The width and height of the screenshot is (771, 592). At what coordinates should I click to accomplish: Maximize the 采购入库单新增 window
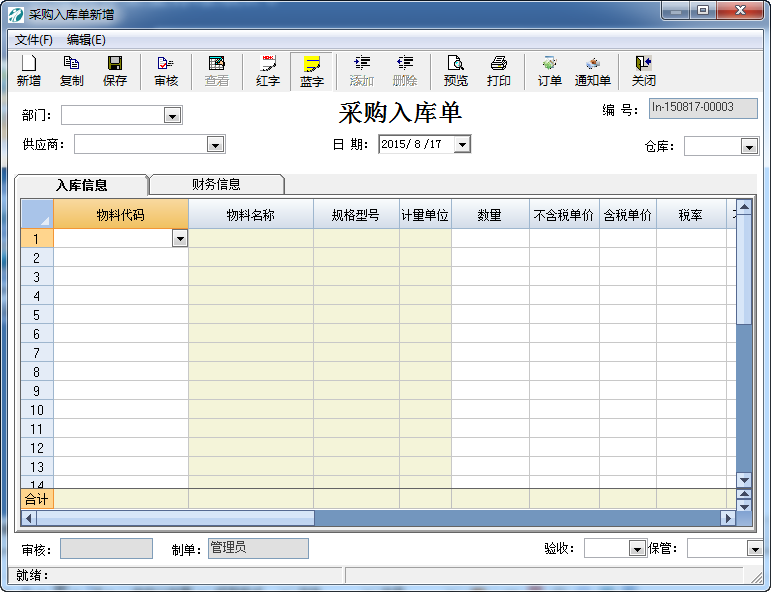pos(703,10)
